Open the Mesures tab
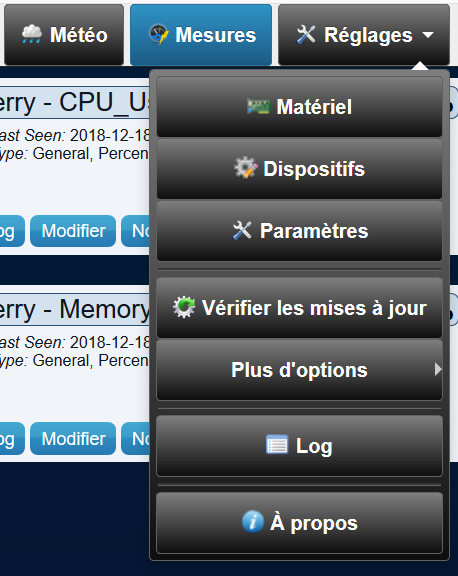Viewport: 458px width, 576px height. (201, 35)
